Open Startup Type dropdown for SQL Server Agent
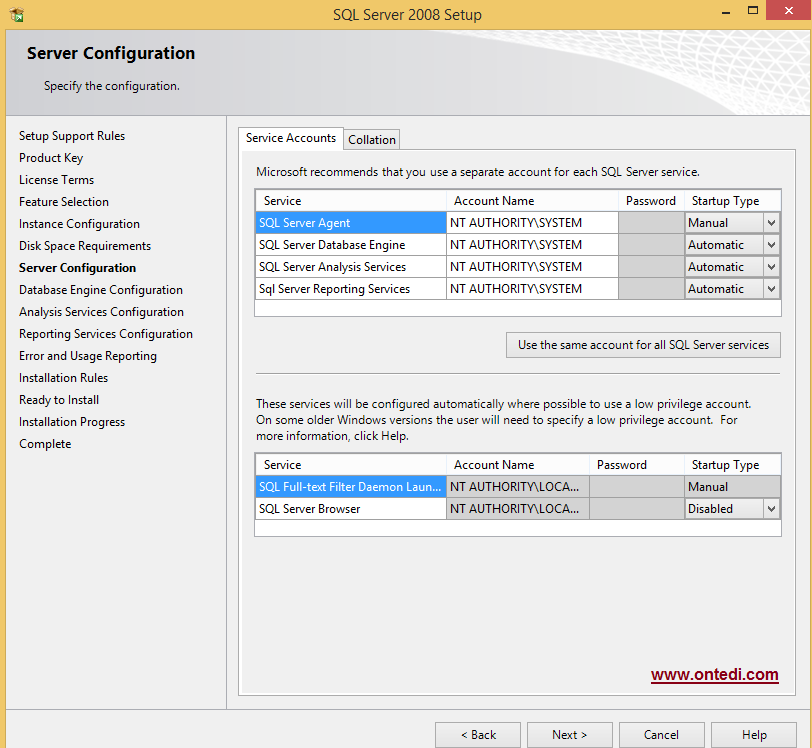Viewport: 812px width, 748px height. [x=771, y=223]
